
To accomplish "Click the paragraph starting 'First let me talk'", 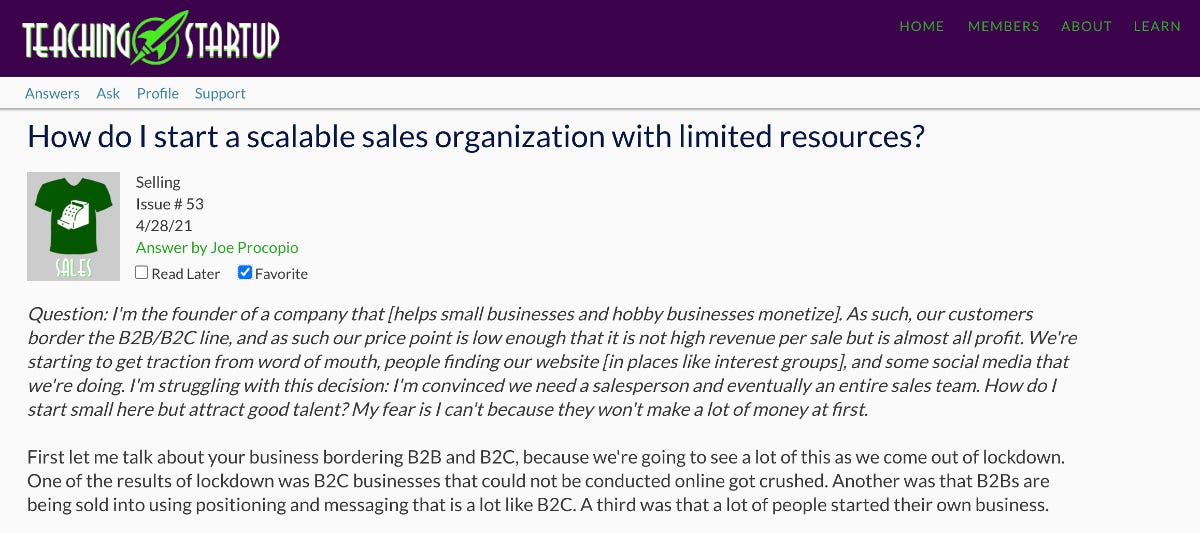I will pyautogui.click(x=546, y=481).
